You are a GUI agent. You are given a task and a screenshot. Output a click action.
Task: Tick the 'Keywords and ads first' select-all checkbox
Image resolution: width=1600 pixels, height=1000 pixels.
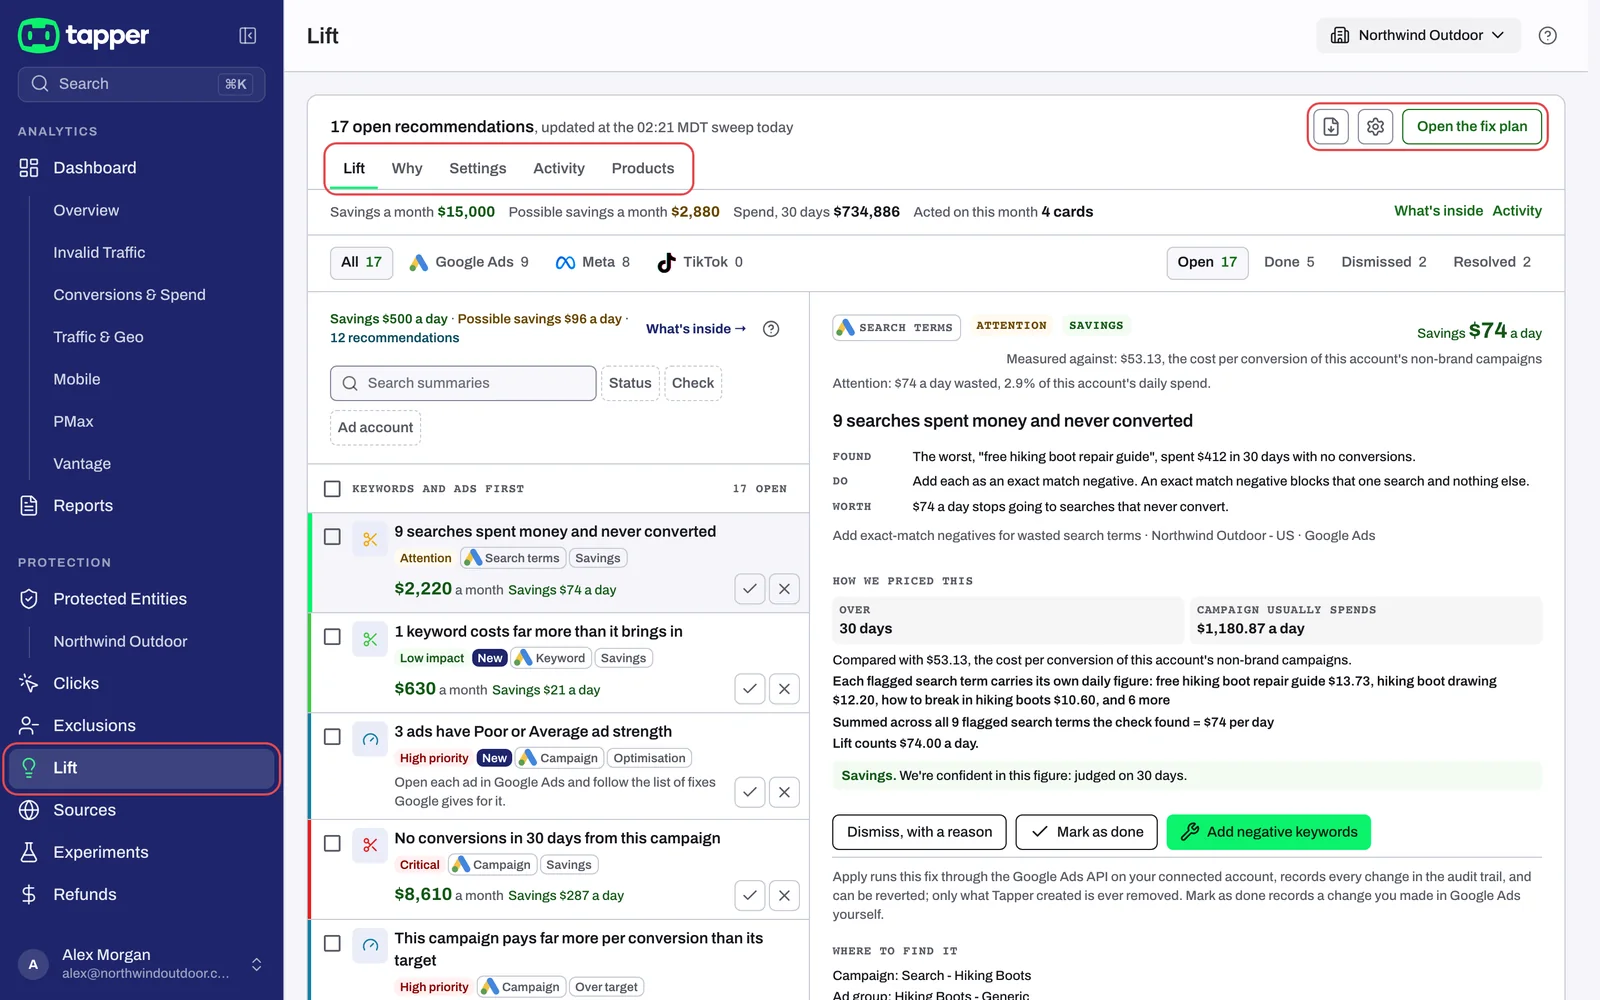coord(332,489)
